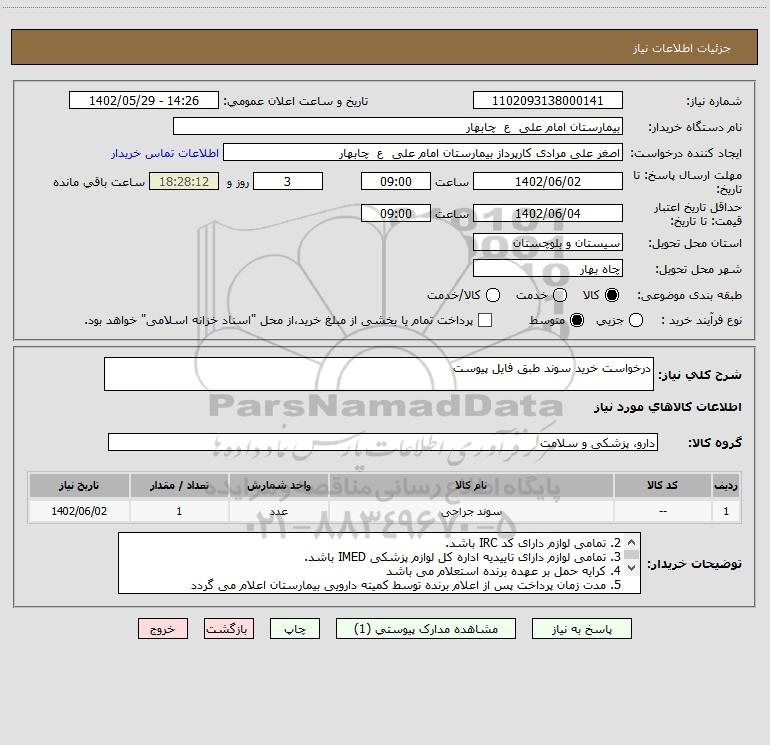Select the خدمت radio option
This screenshot has height=745, width=770.
(560, 295)
